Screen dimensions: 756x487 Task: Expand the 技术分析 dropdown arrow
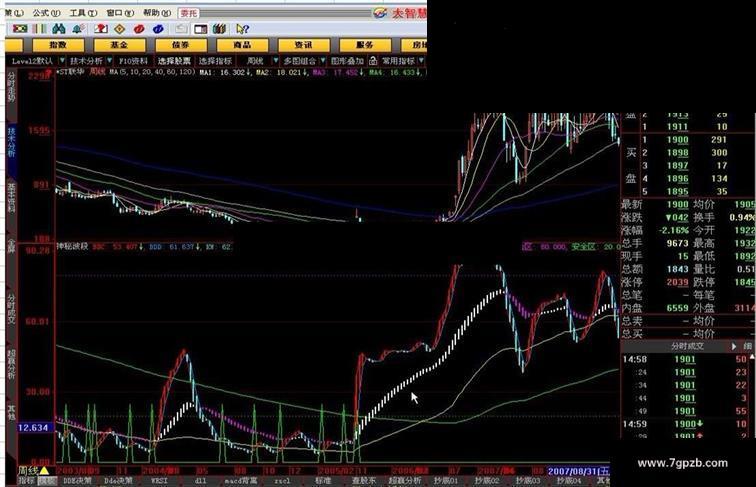(109, 61)
